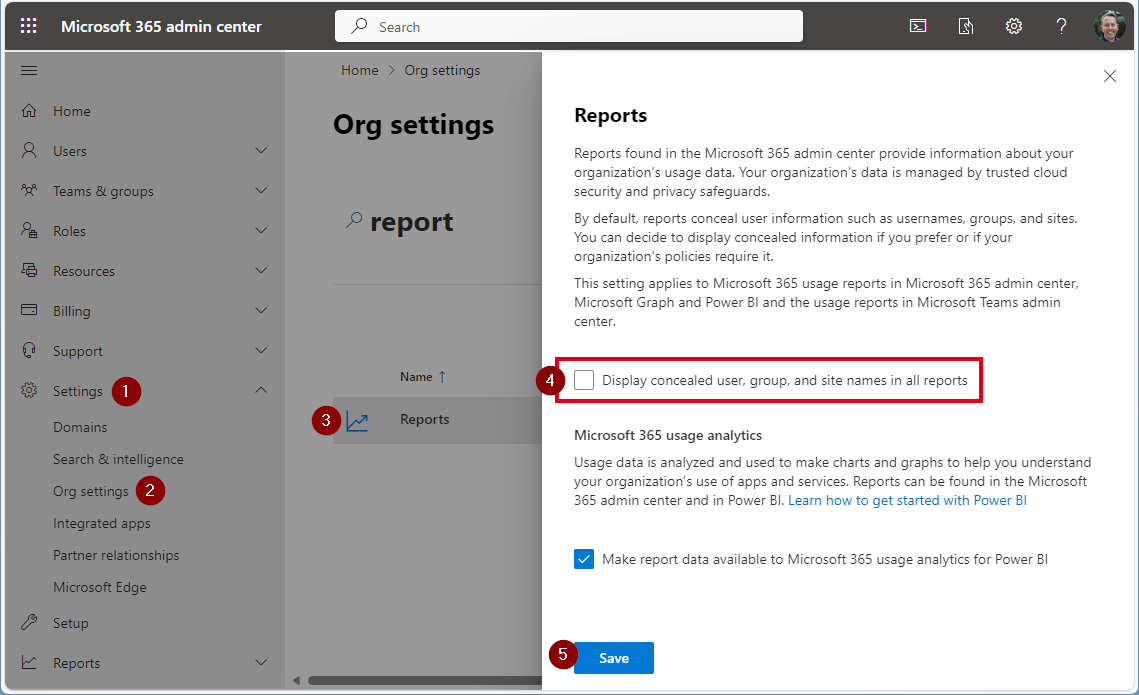Open Cloud Shell from the top bar

tap(917, 26)
